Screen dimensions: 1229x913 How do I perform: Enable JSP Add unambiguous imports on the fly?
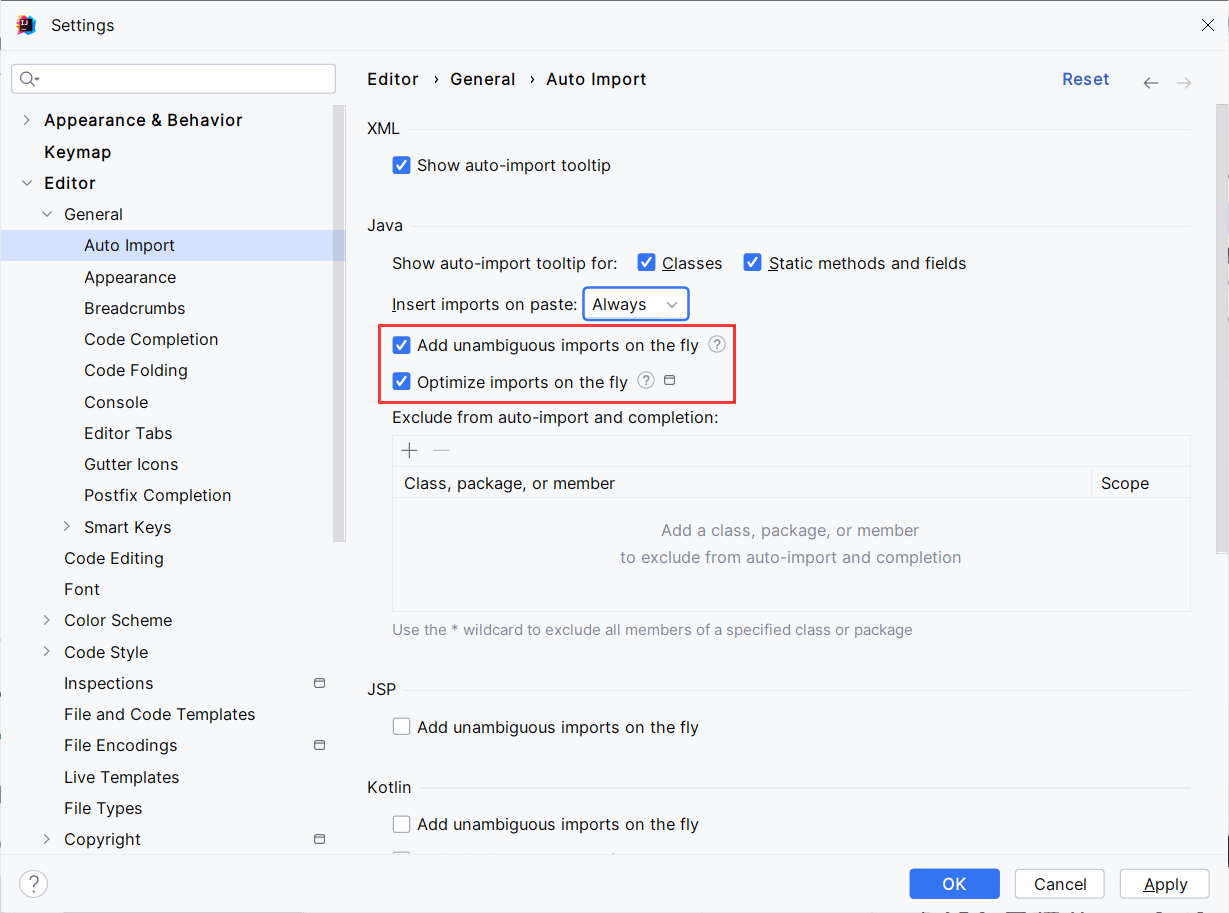coord(401,727)
